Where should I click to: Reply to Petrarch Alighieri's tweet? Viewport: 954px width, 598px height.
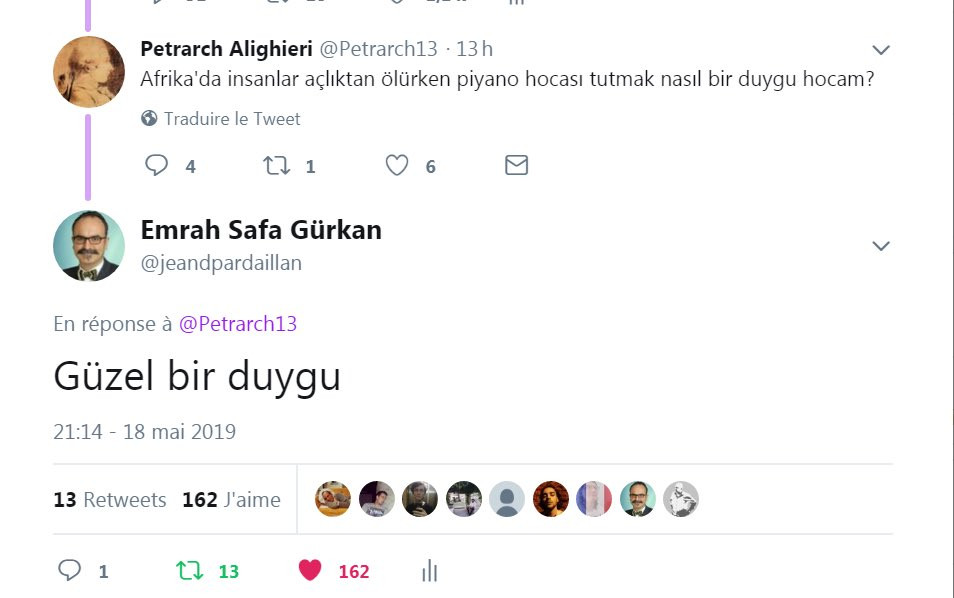pyautogui.click(x=156, y=165)
